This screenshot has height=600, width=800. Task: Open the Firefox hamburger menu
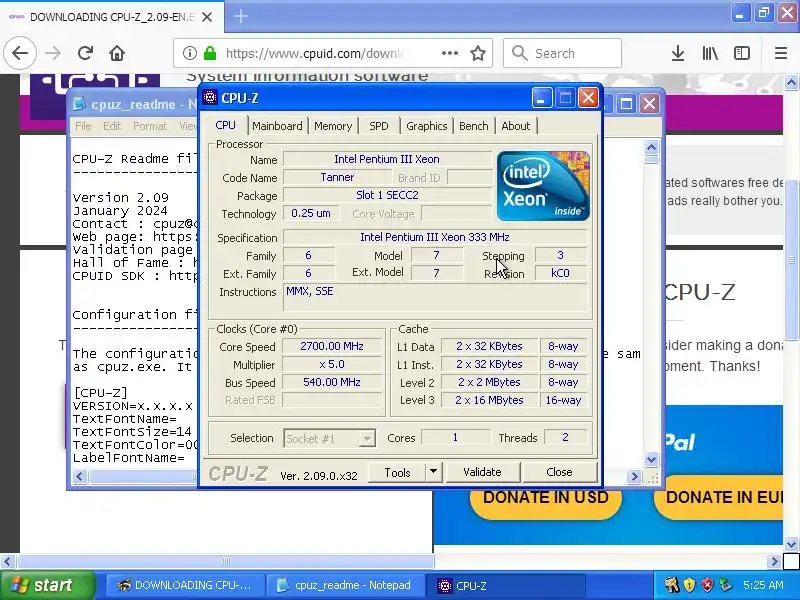click(x=781, y=53)
